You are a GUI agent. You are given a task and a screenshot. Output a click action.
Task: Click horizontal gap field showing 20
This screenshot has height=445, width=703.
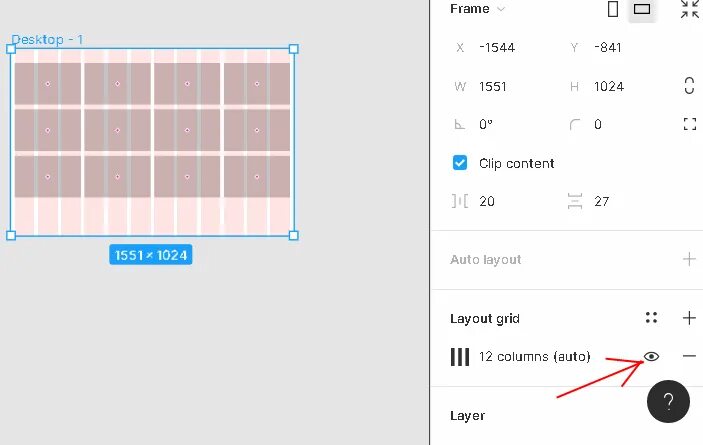506,201
